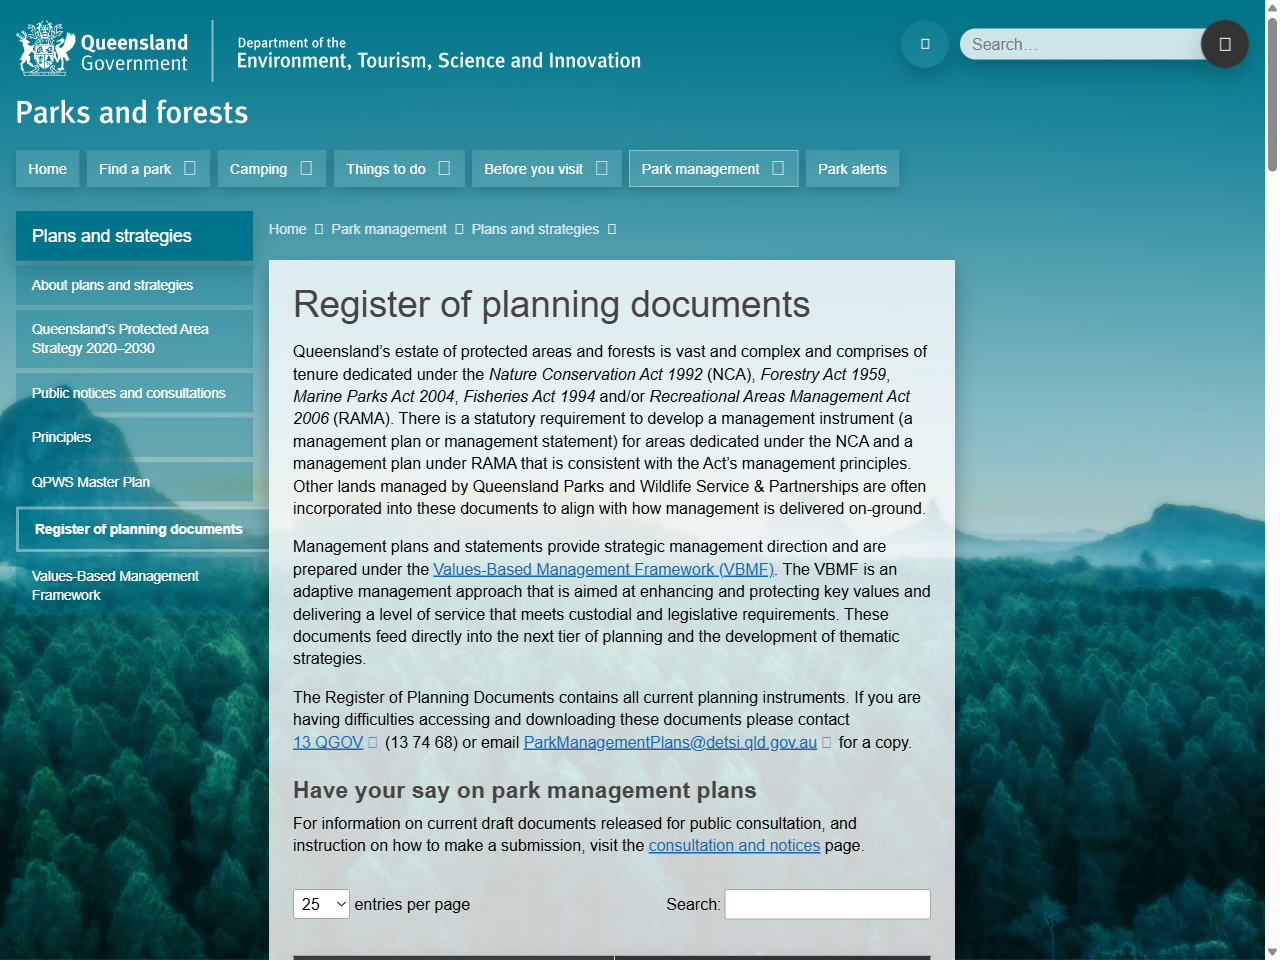The width and height of the screenshot is (1280, 960).
Task: Visit the consultation and notices page
Action: point(735,845)
